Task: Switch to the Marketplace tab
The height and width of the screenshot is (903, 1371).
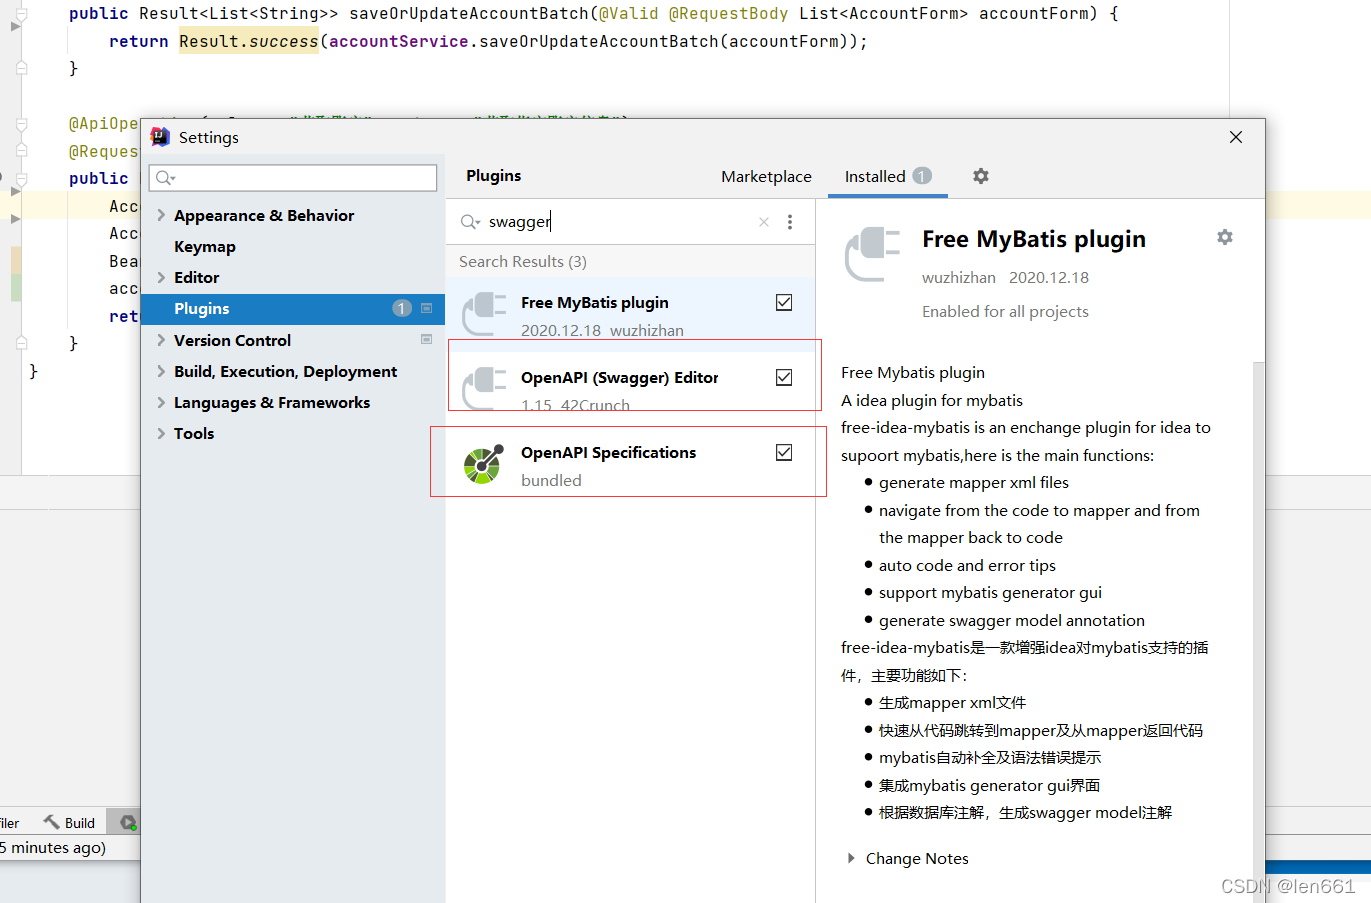Action: (766, 176)
